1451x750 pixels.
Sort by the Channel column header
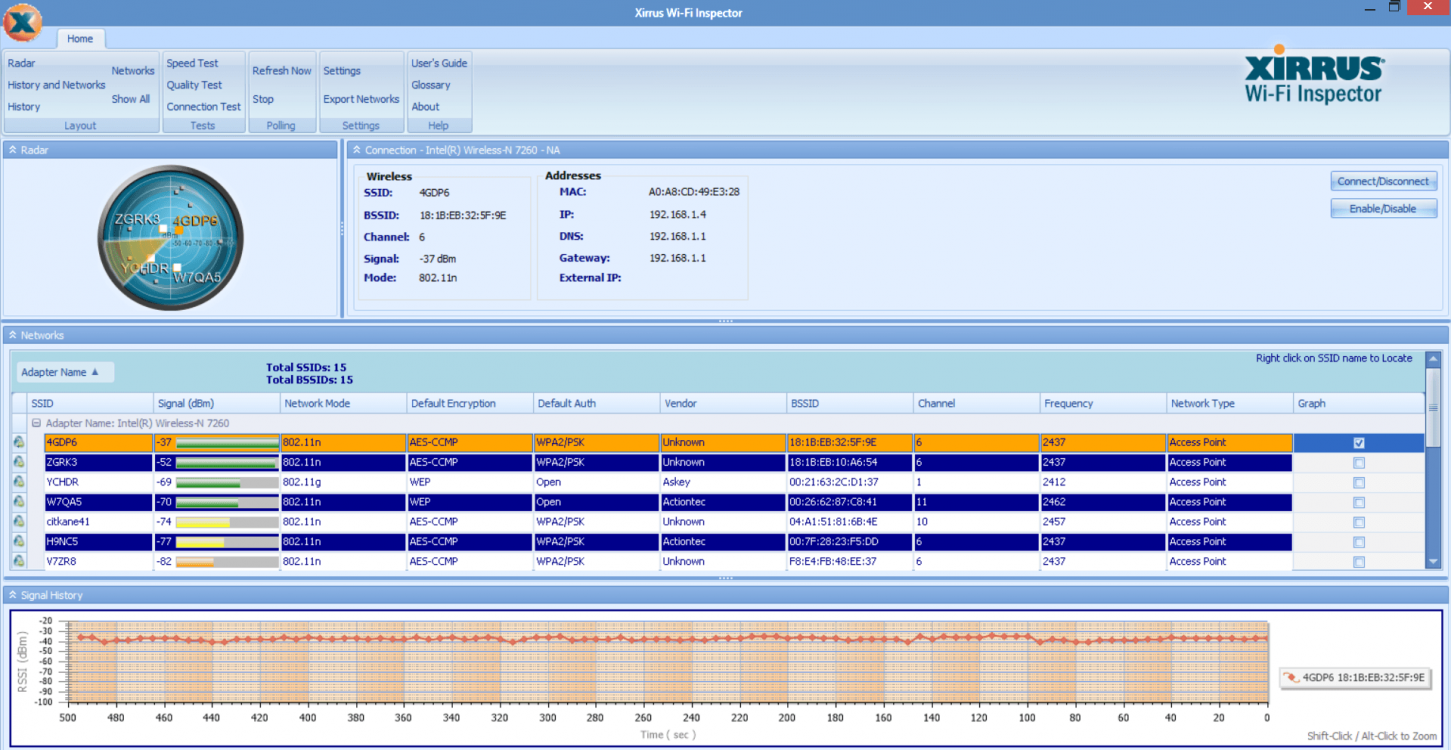click(976, 404)
